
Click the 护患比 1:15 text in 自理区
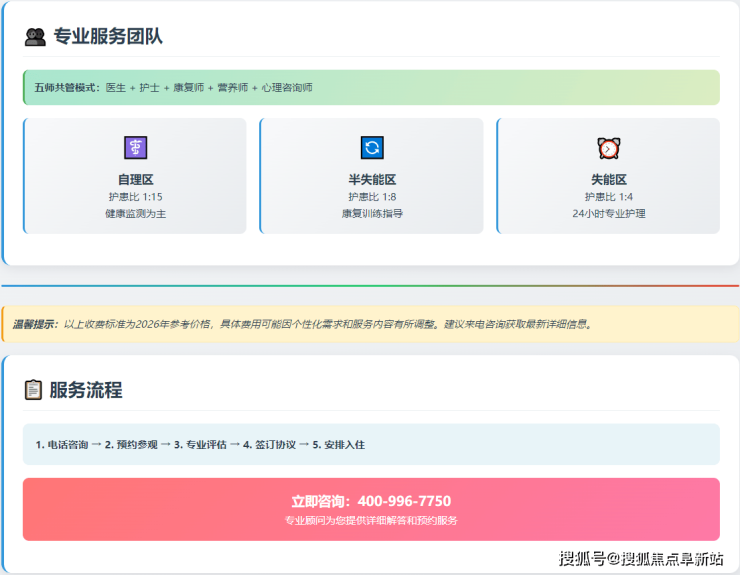point(135,197)
